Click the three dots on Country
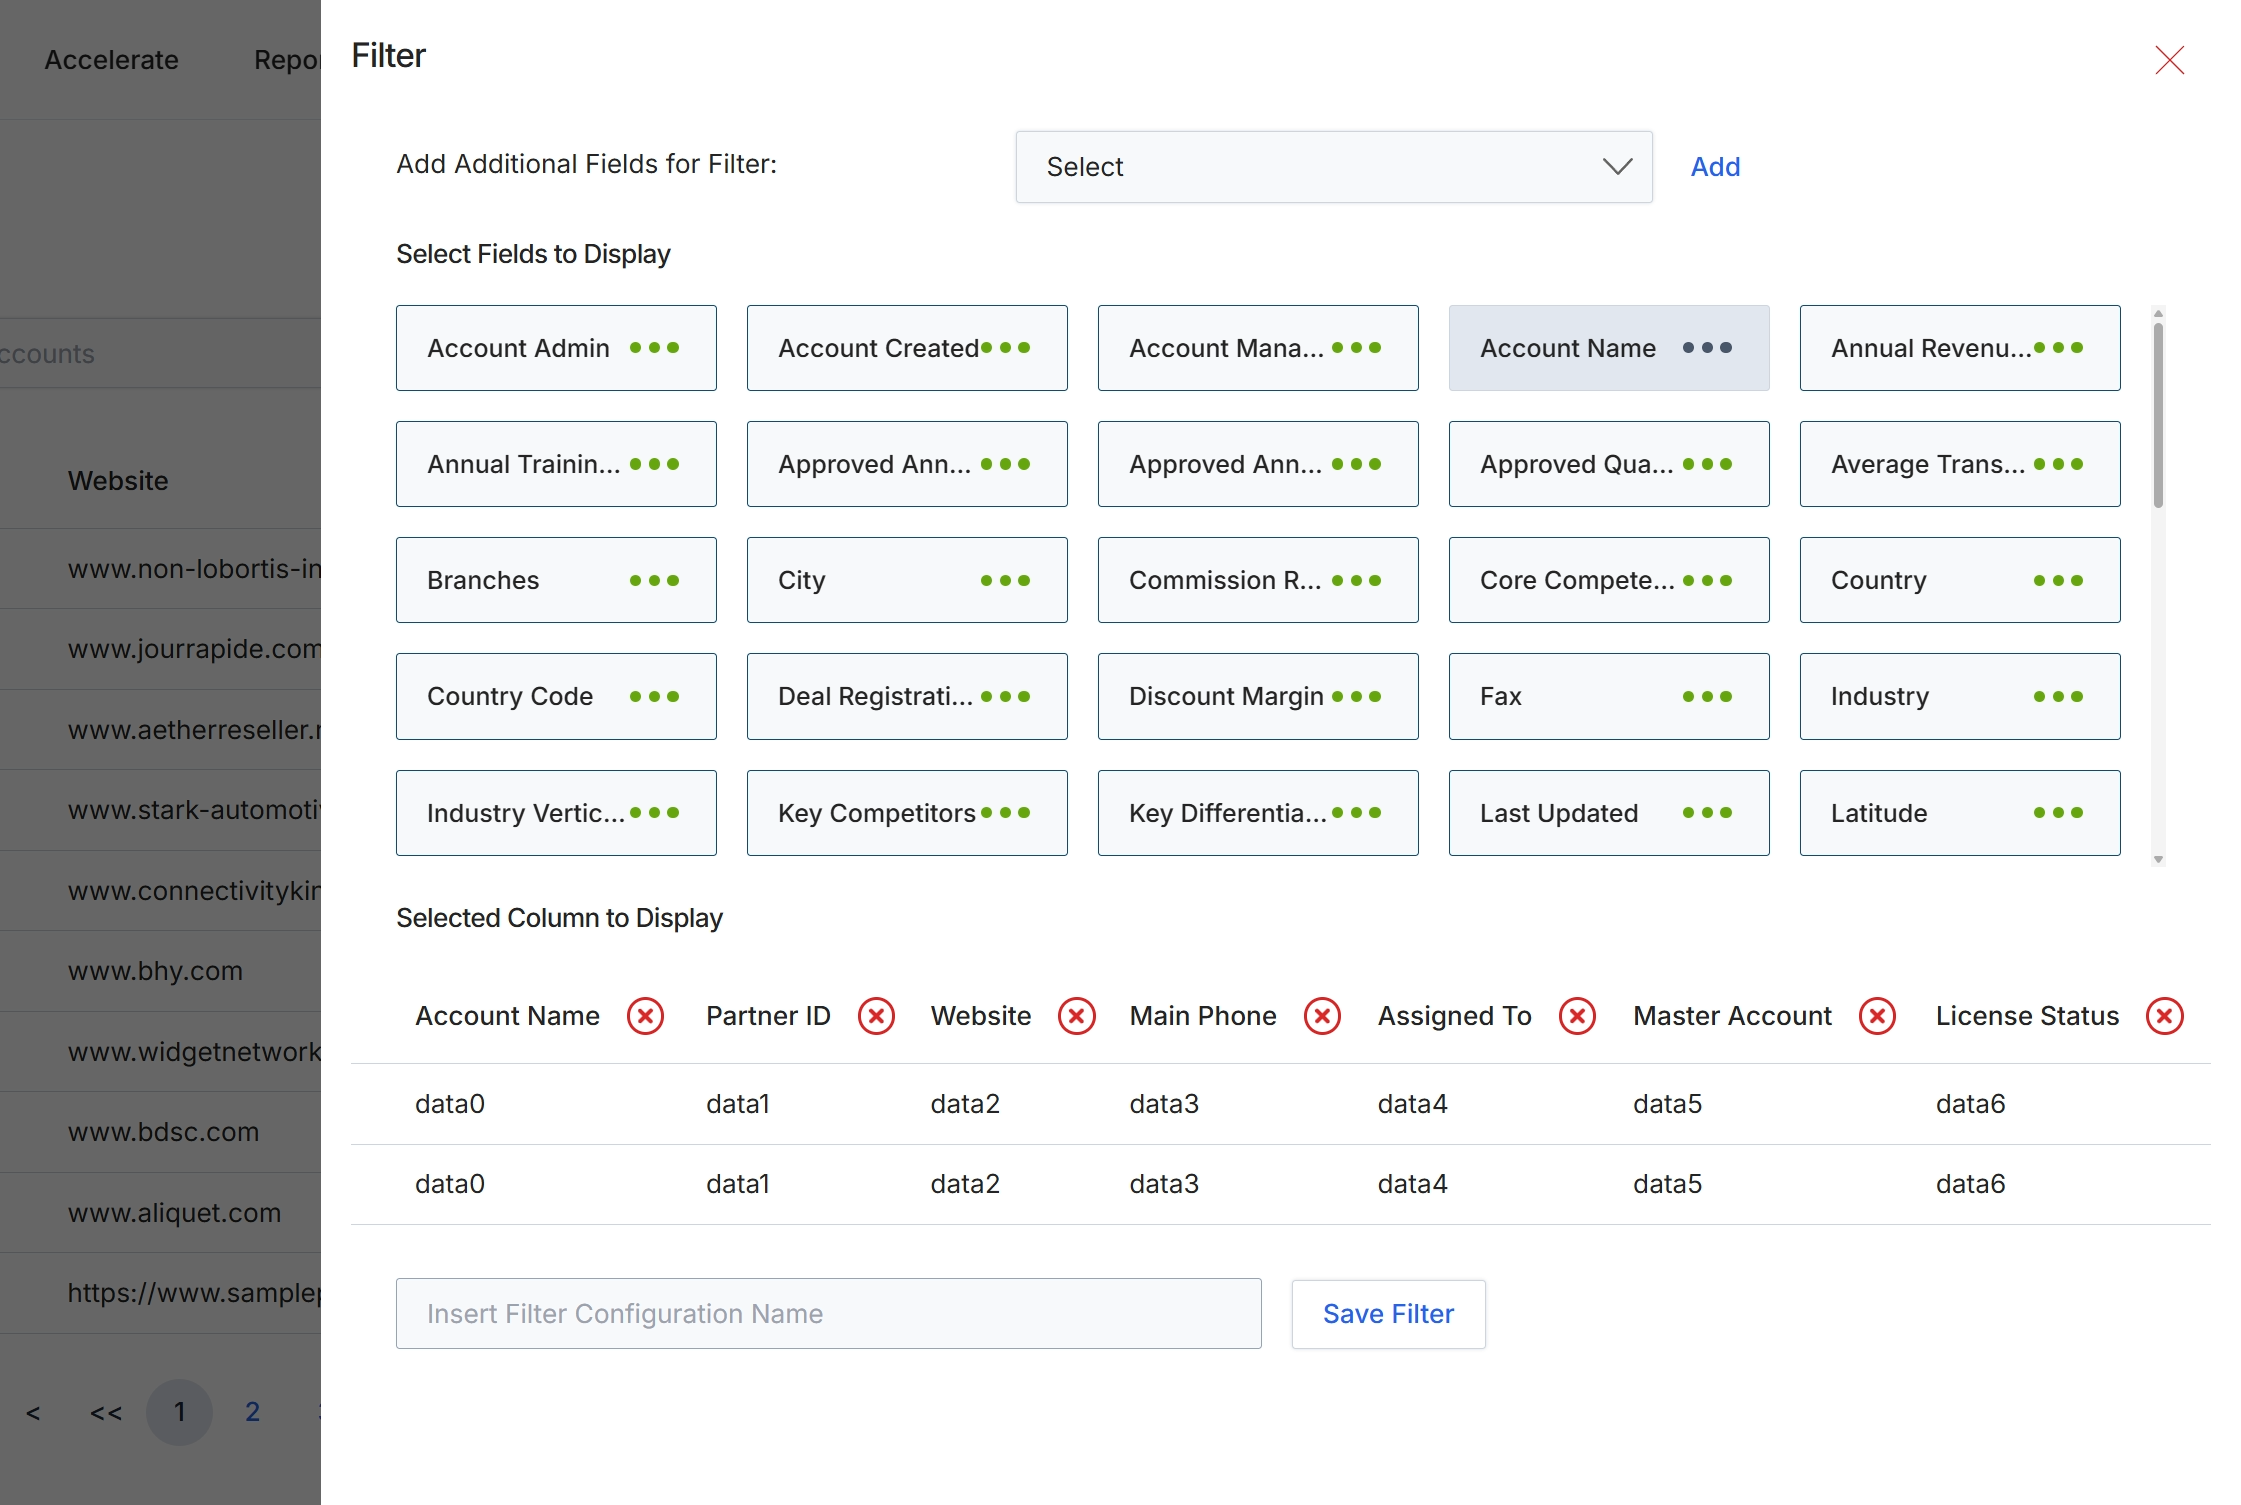The image size is (2241, 1505). [2058, 581]
